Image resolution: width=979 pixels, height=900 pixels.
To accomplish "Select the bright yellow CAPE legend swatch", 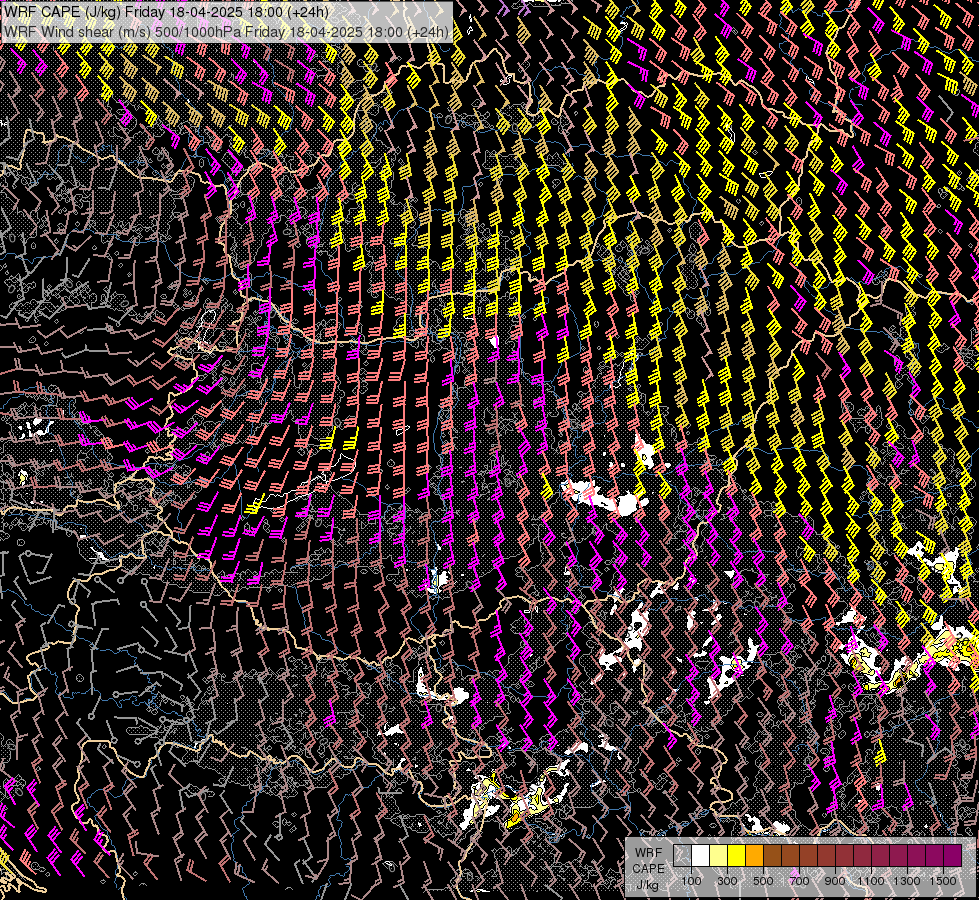I will point(737,855).
